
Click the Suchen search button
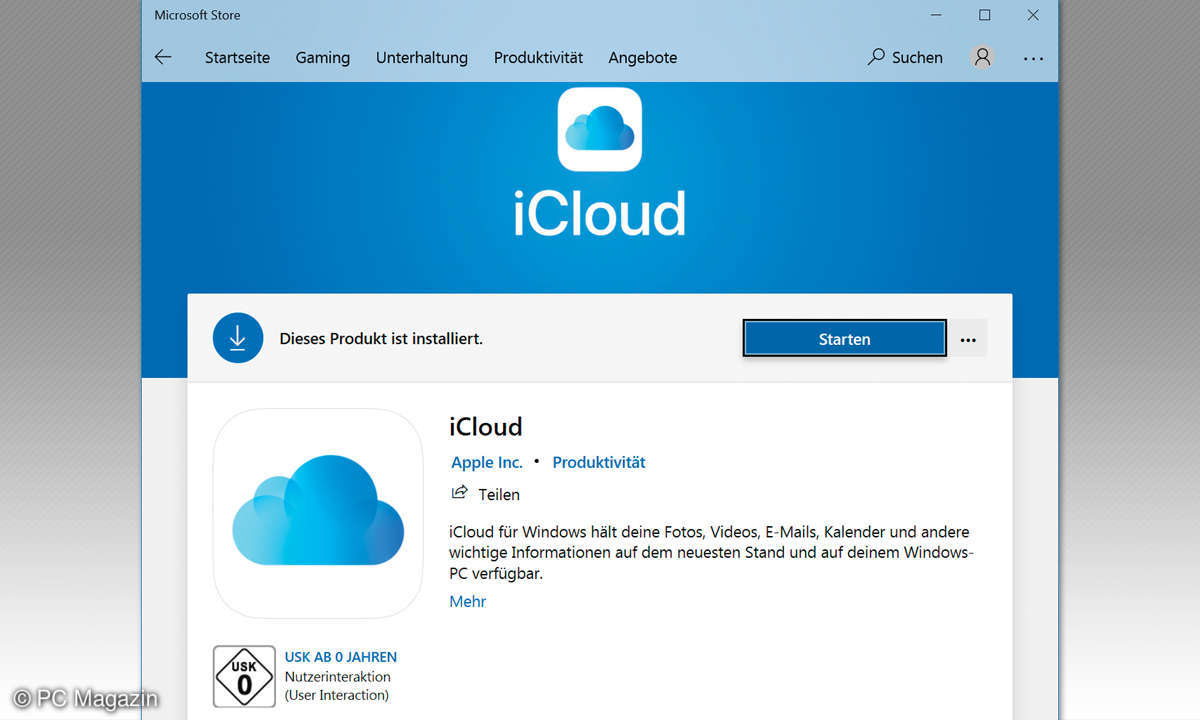click(x=905, y=57)
